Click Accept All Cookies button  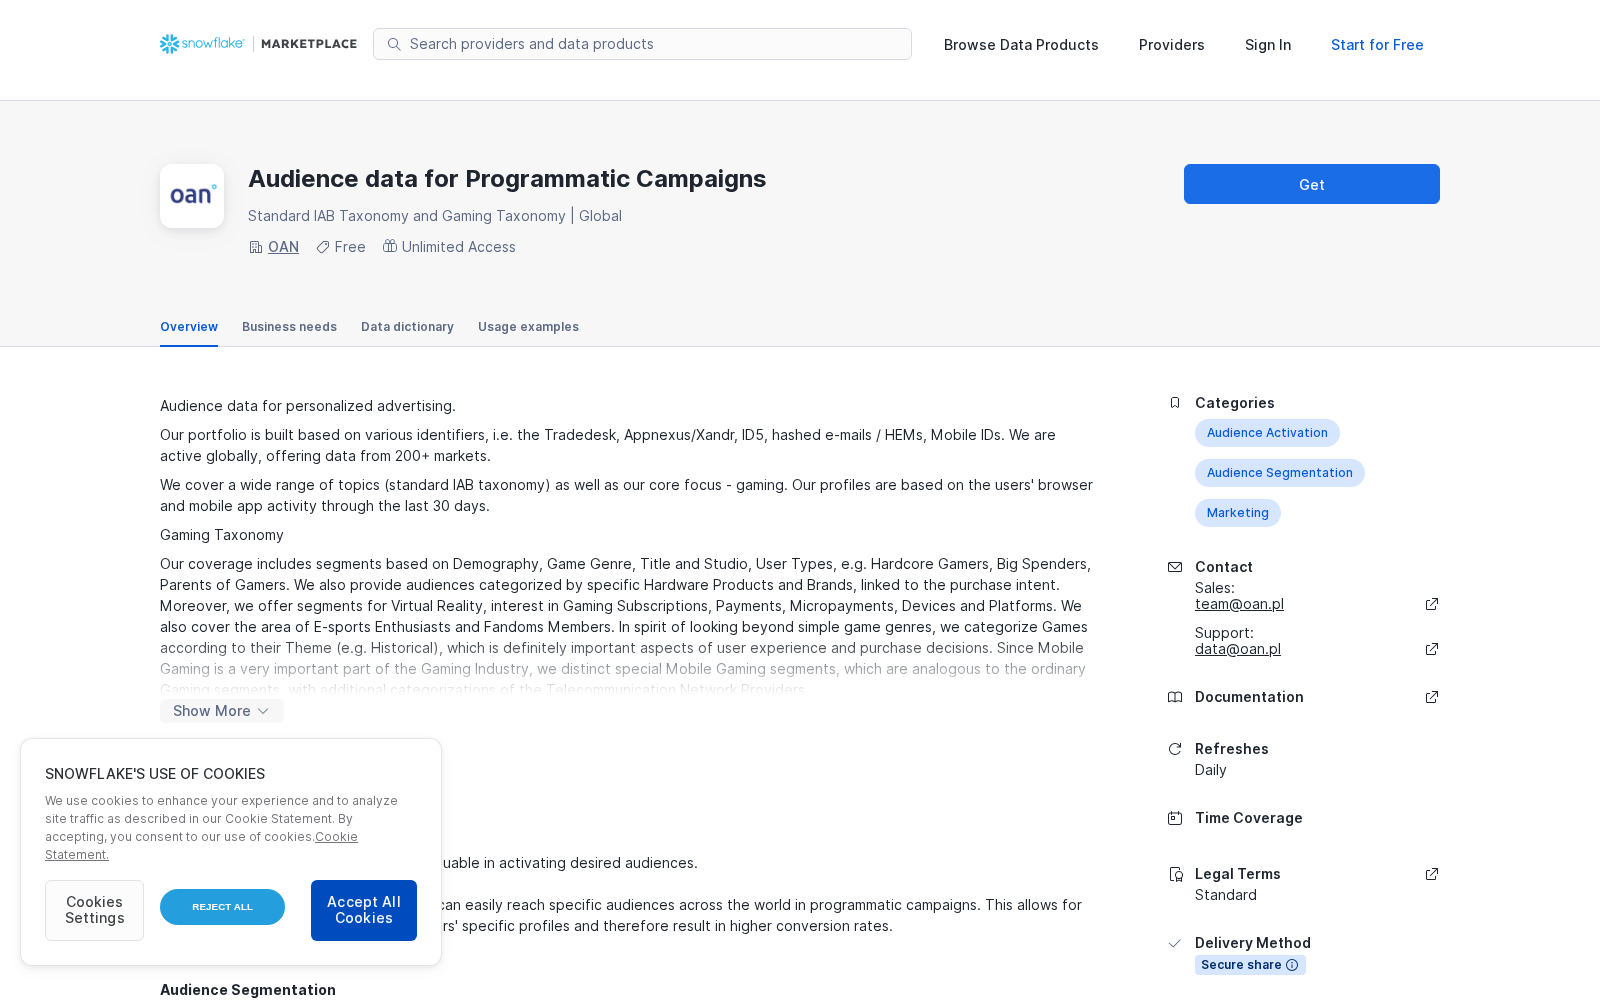coord(364,910)
